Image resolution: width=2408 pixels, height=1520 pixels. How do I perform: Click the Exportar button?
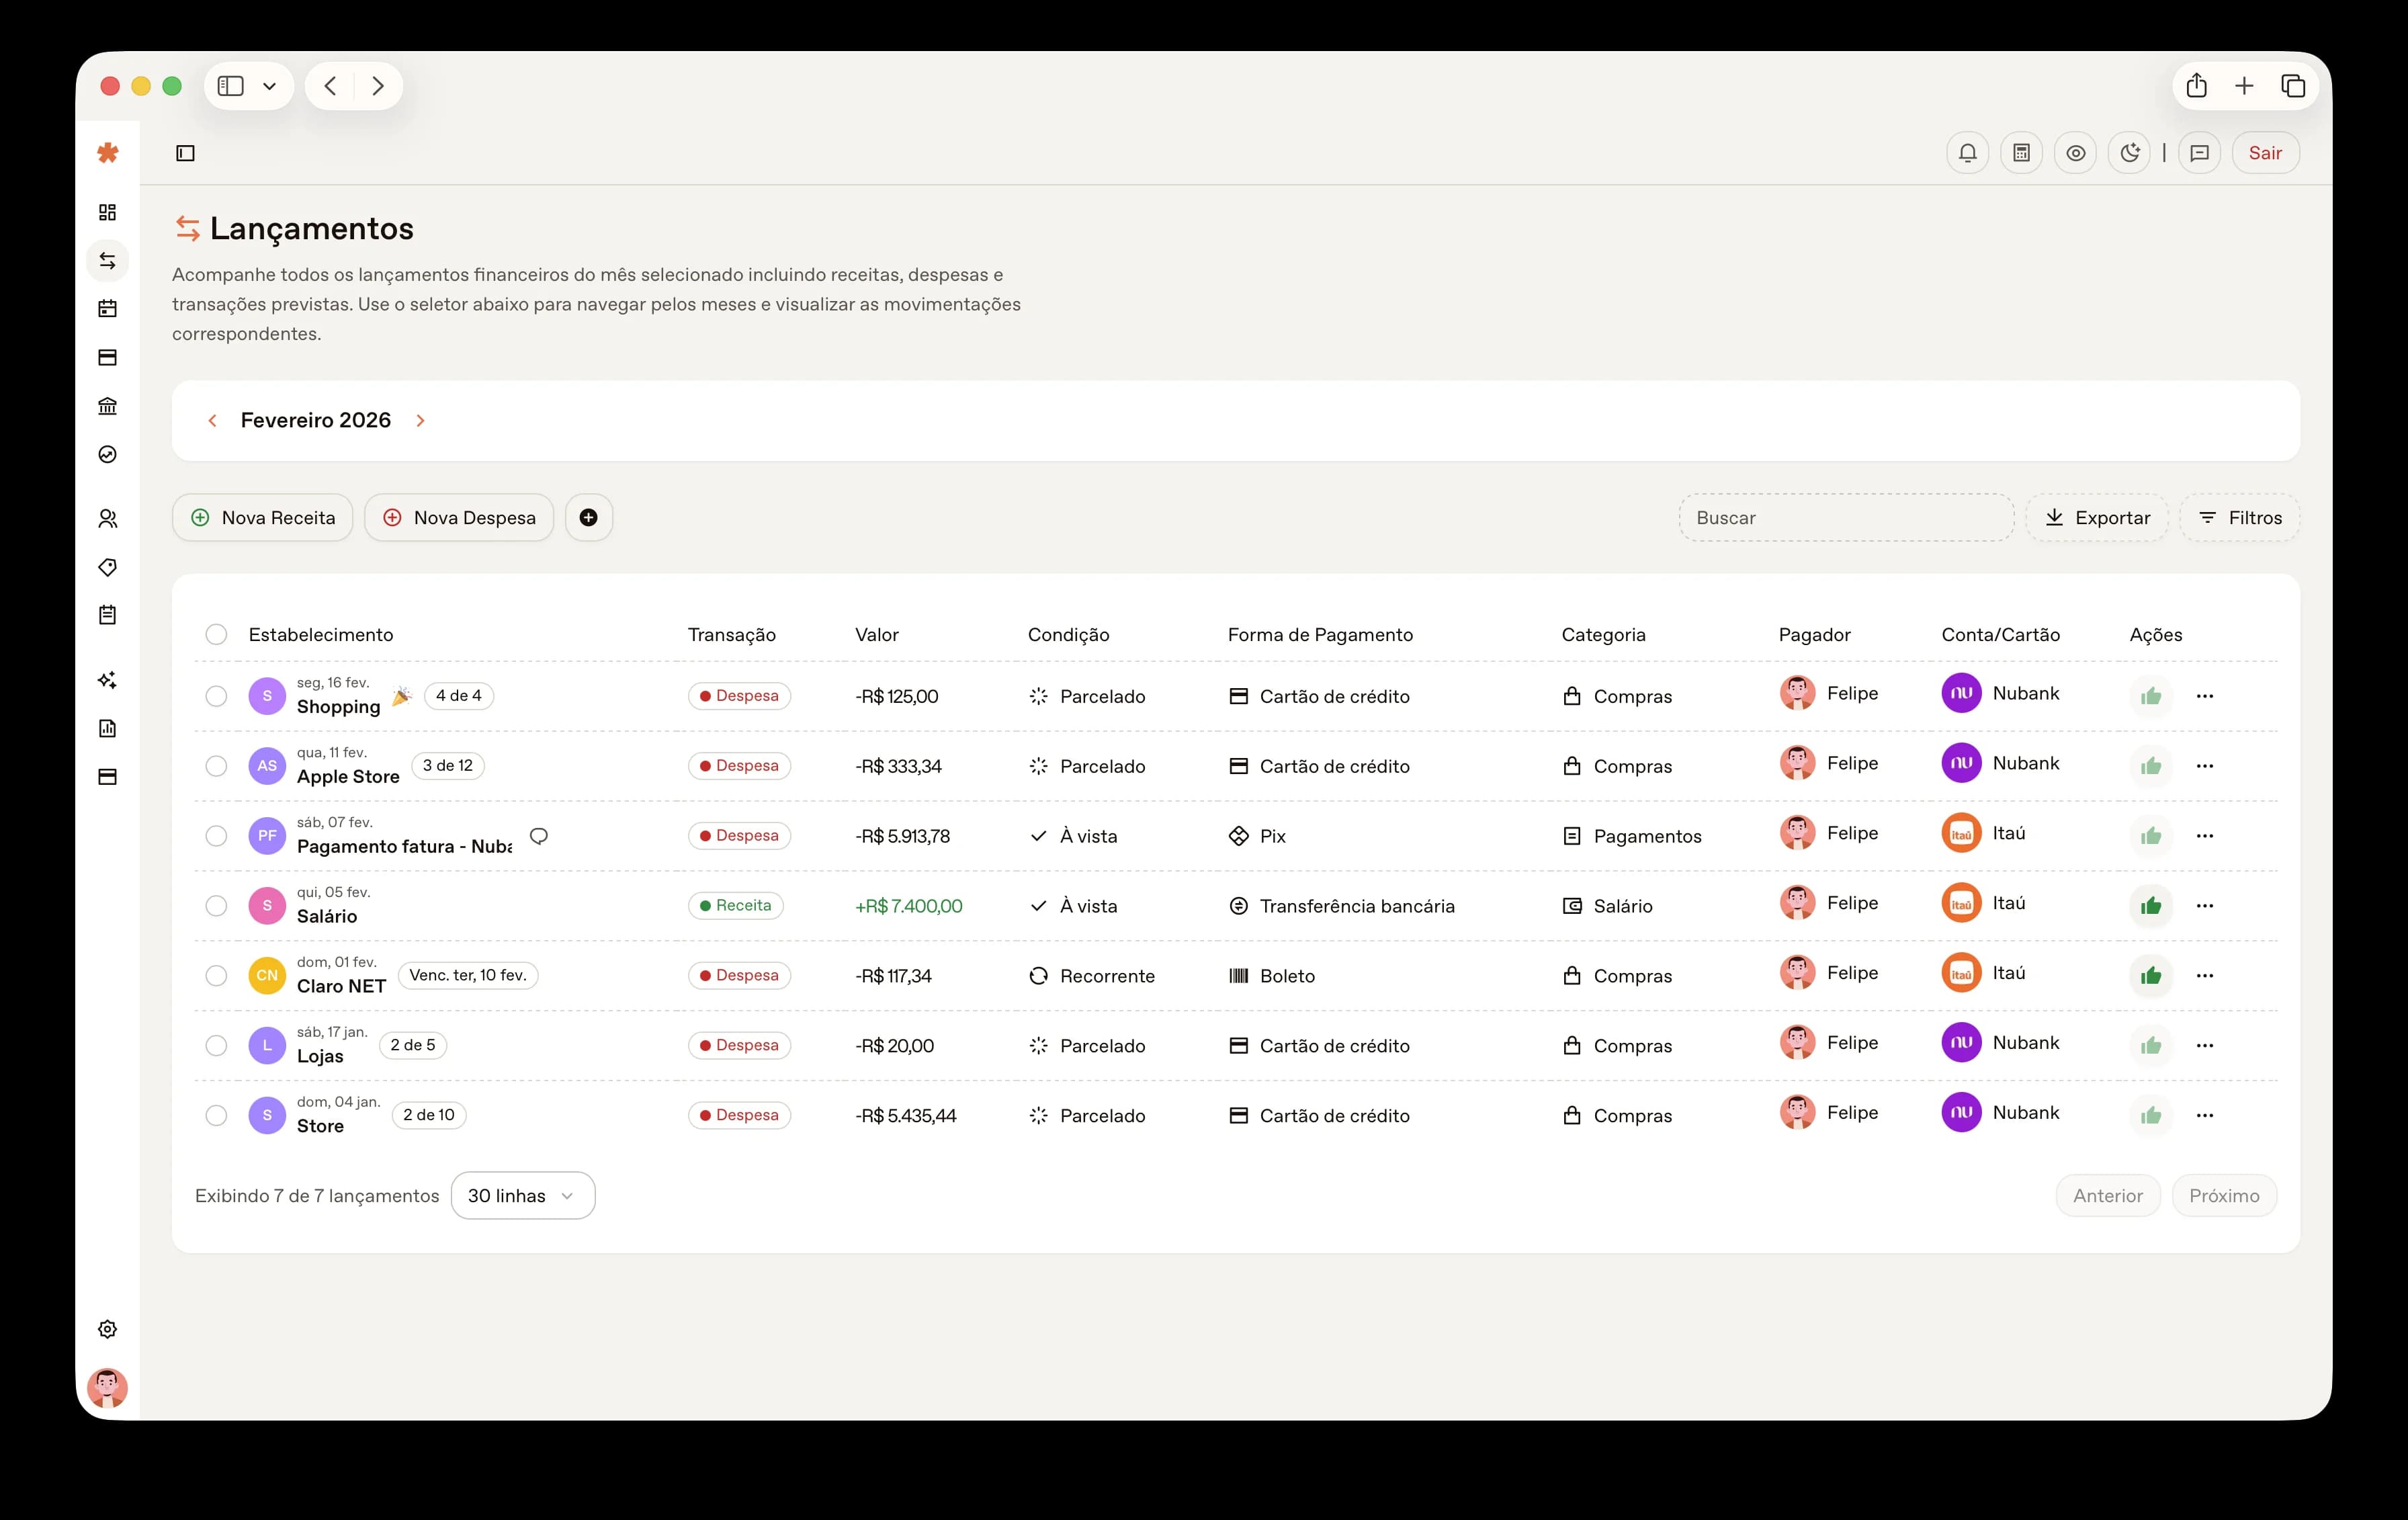point(2096,517)
